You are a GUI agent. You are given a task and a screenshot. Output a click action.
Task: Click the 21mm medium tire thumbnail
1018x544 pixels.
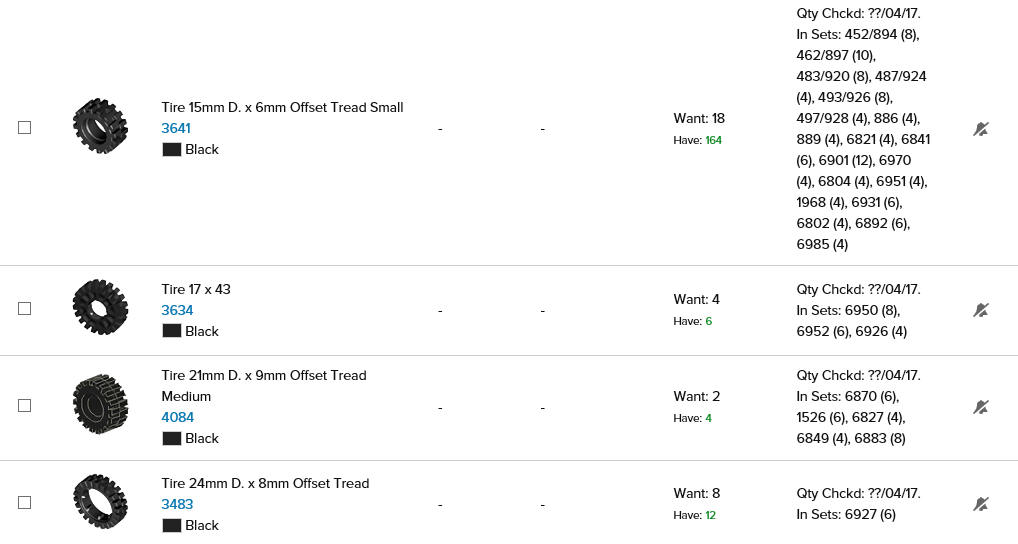[x=100, y=404]
